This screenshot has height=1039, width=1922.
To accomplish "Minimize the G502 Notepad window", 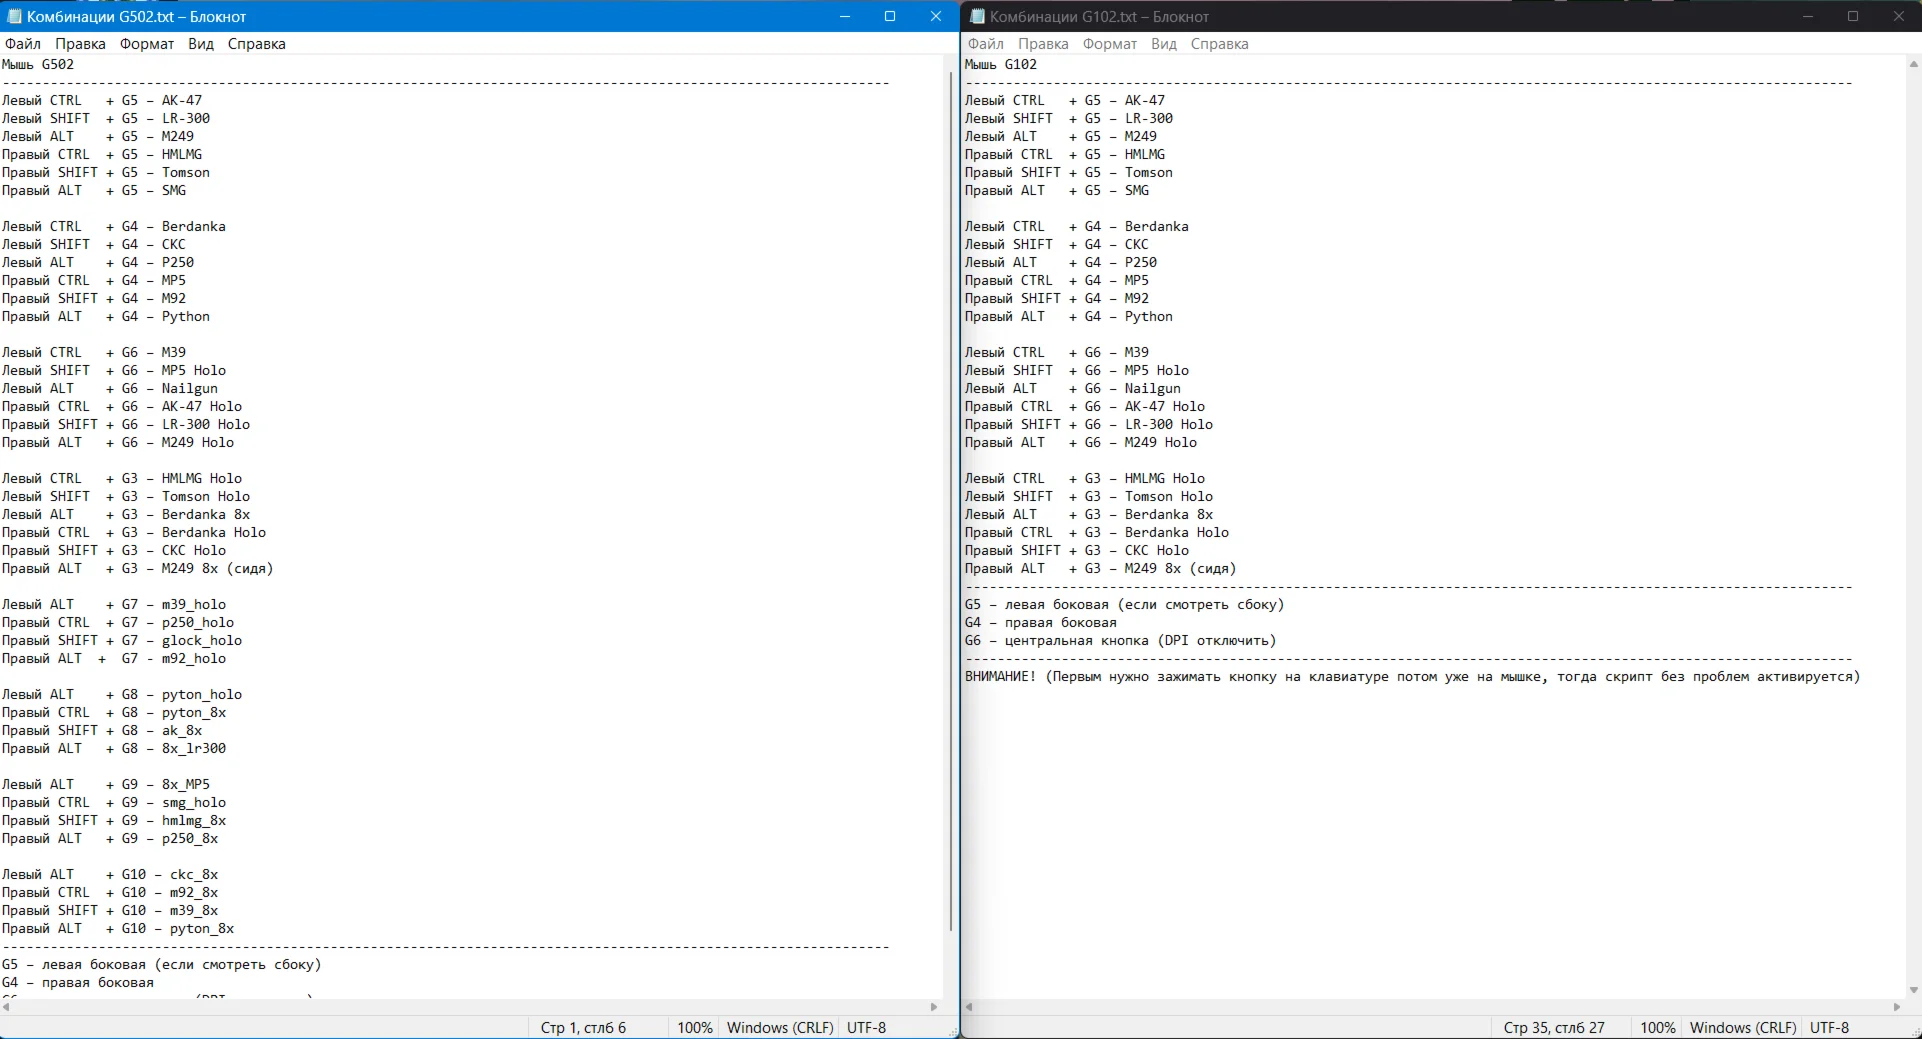I will [845, 17].
